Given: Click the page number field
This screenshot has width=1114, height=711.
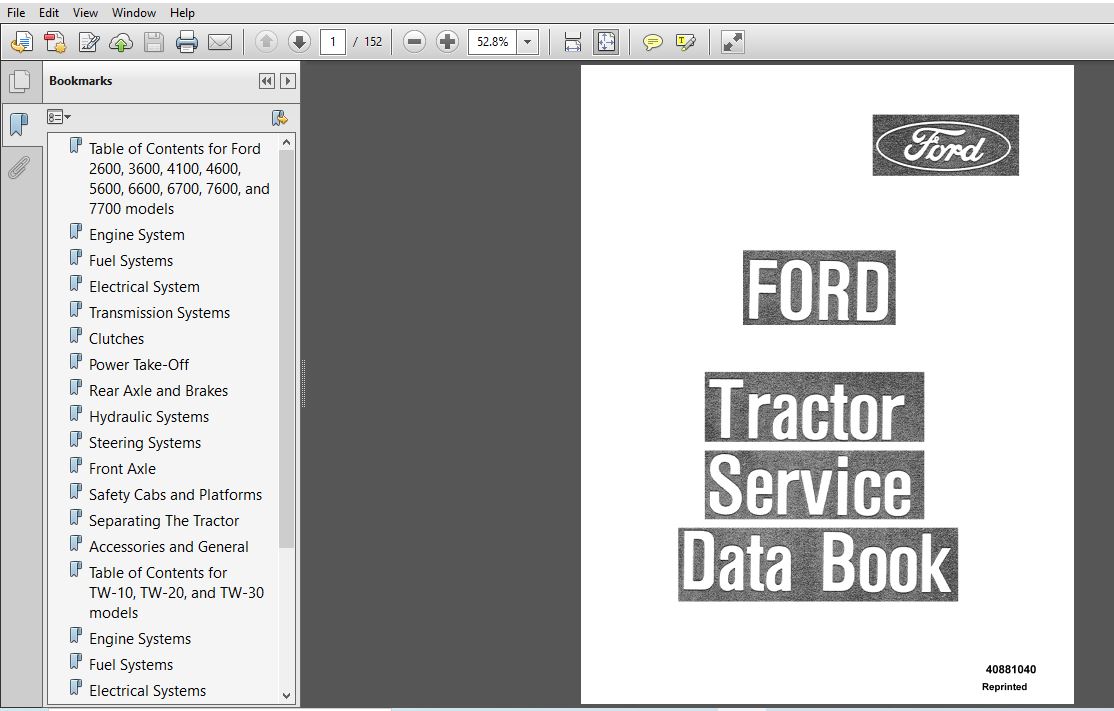Looking at the screenshot, I should point(332,42).
